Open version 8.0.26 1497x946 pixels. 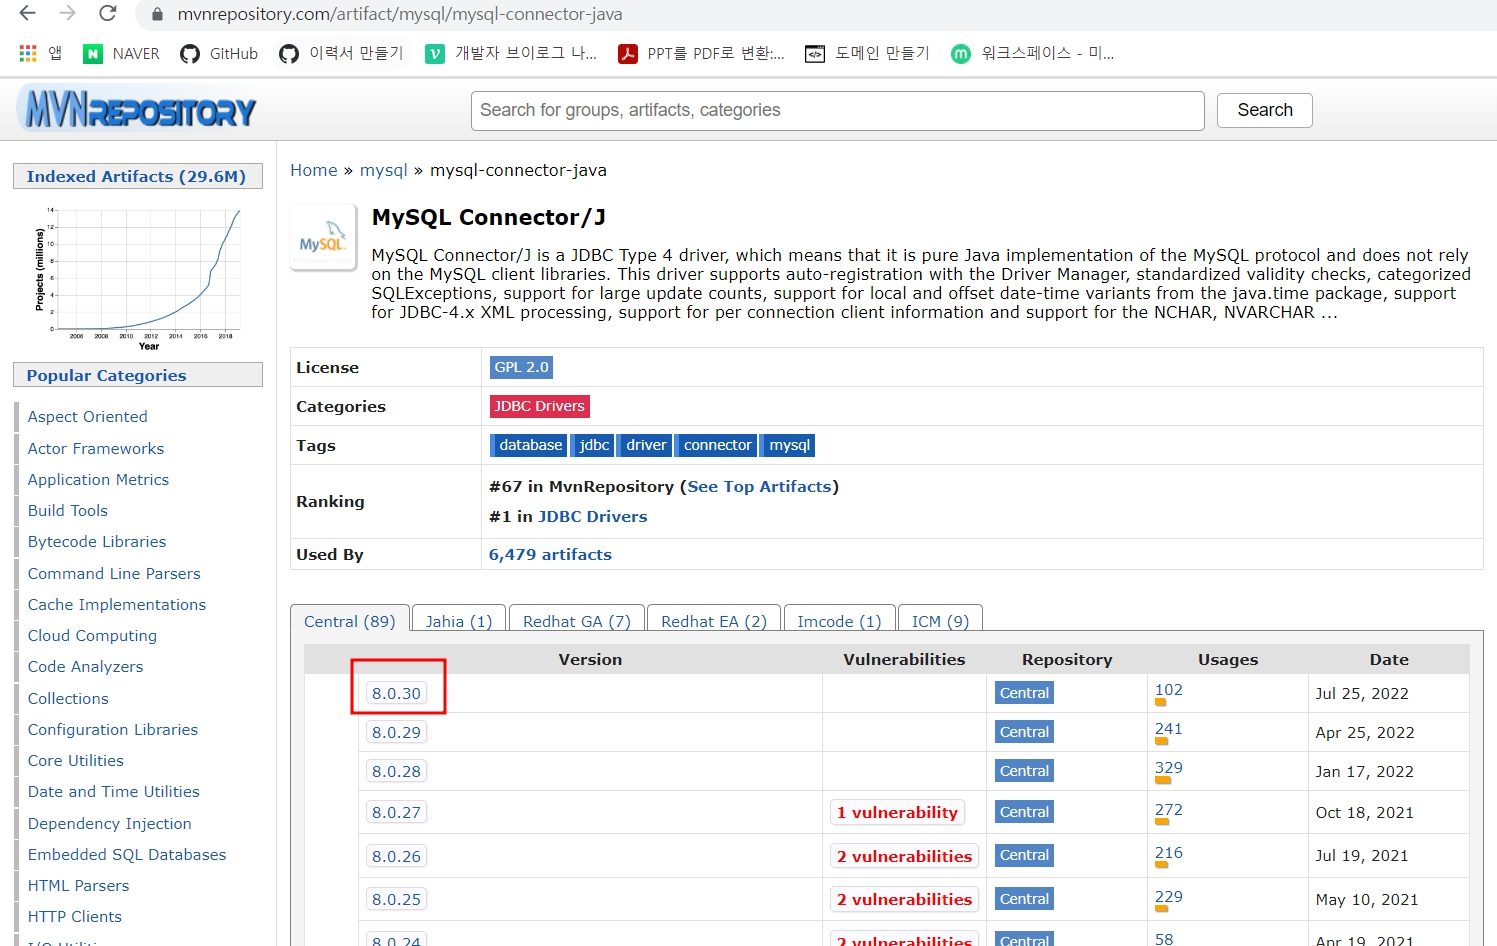coord(396,856)
